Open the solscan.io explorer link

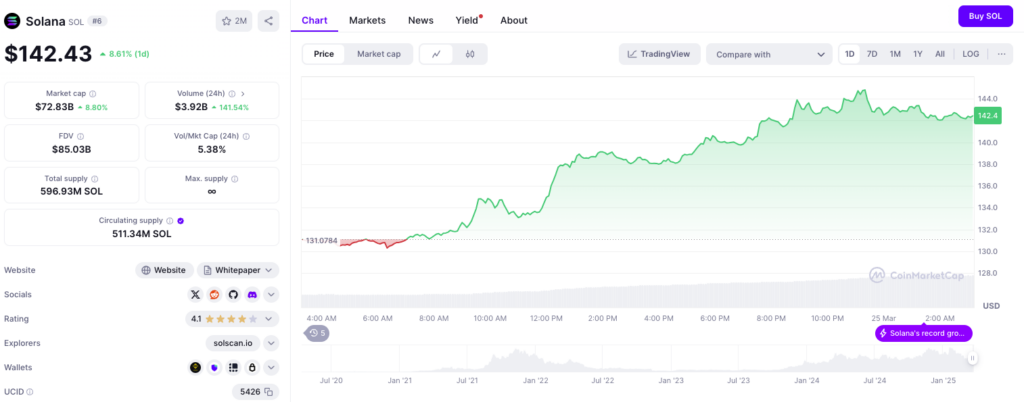click(x=233, y=343)
